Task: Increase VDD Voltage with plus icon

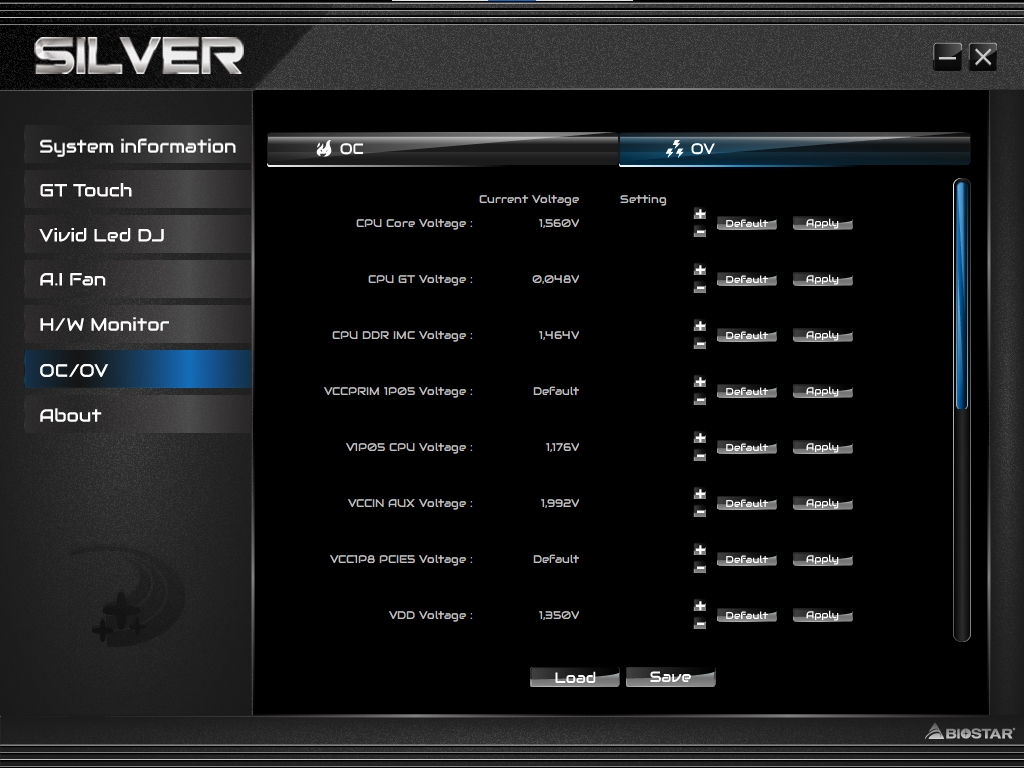Action: click(x=700, y=606)
